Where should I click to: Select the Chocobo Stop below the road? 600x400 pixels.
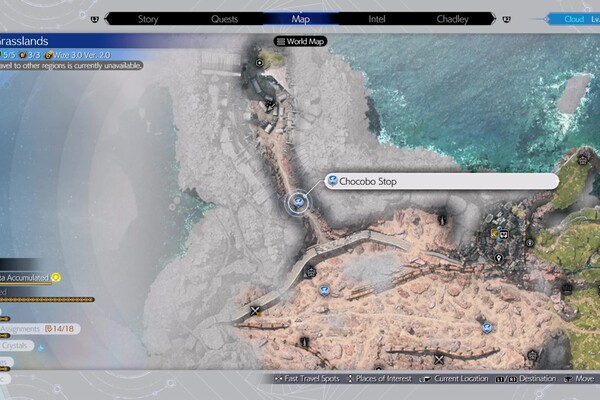[324, 291]
